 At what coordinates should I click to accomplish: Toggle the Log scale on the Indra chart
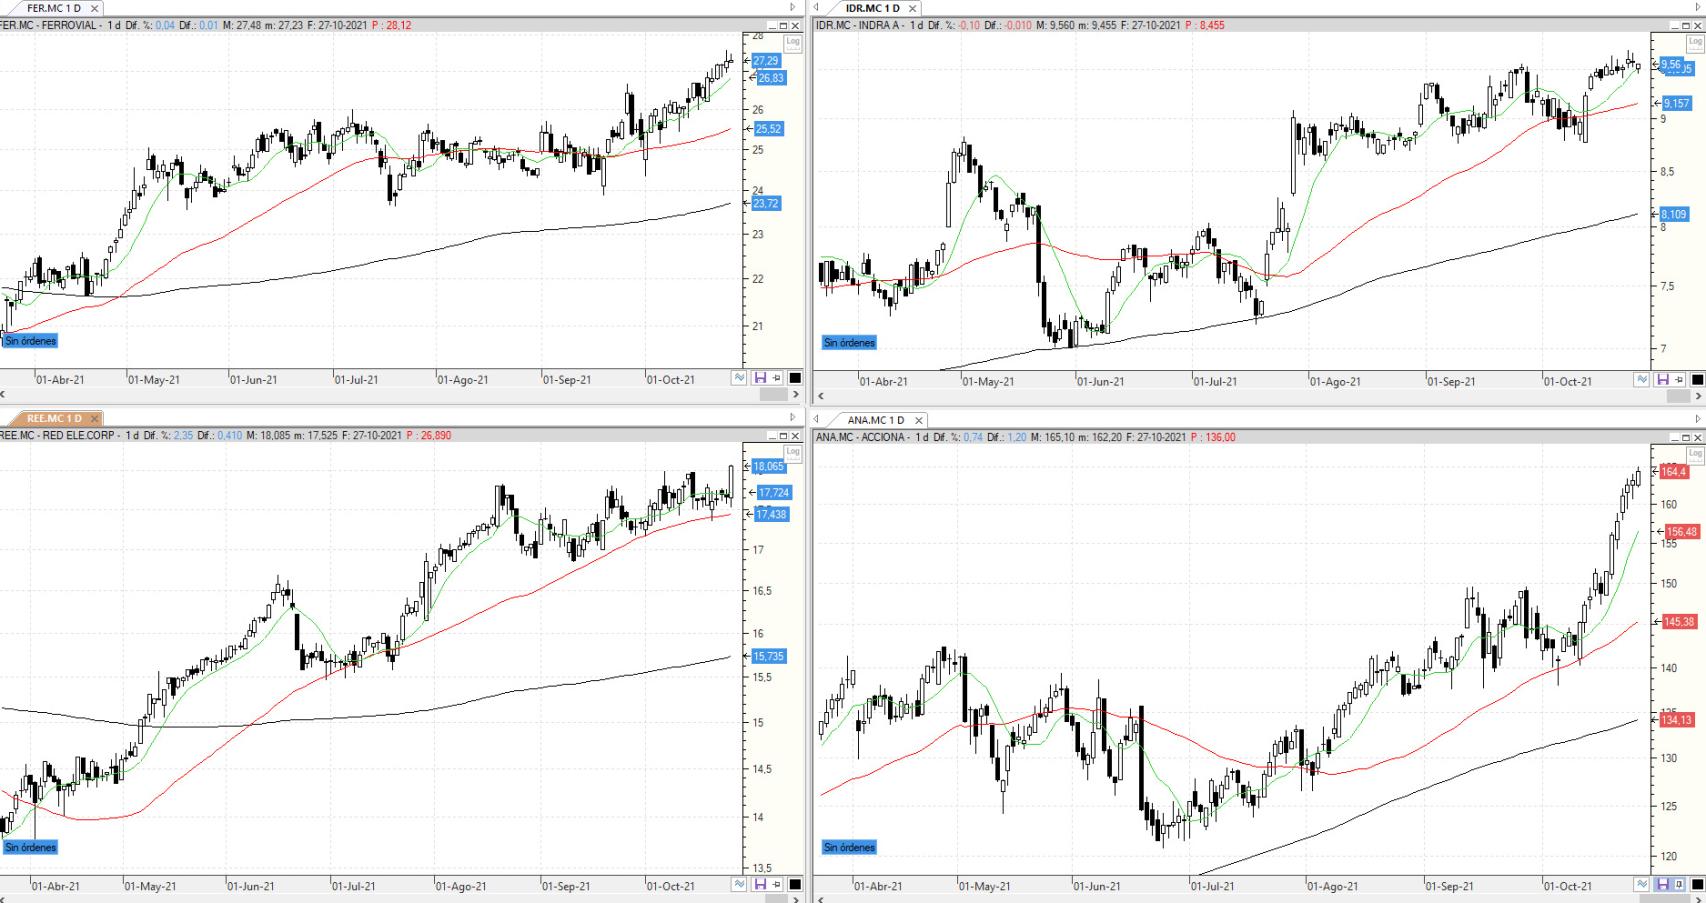1695,42
